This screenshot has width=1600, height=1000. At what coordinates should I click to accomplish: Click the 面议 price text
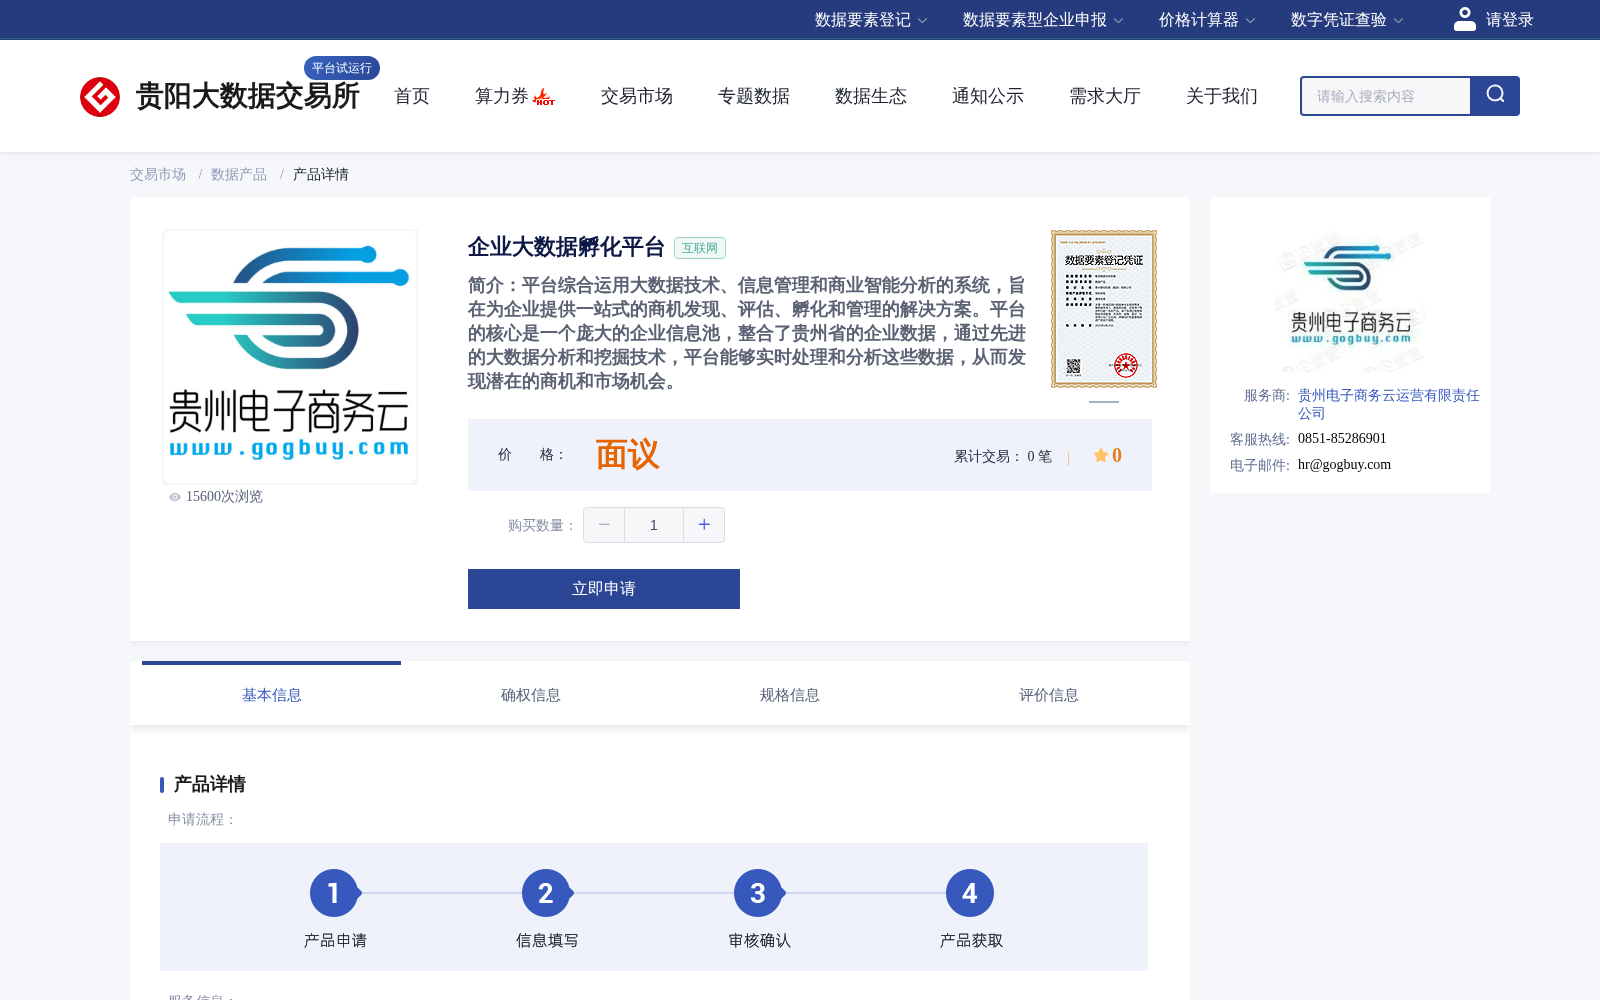pos(628,455)
